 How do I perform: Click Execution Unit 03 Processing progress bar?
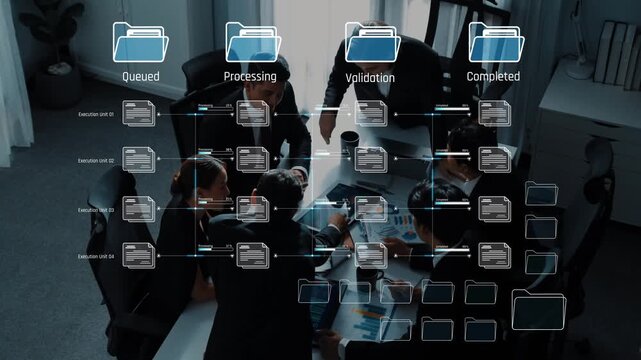click(x=215, y=203)
